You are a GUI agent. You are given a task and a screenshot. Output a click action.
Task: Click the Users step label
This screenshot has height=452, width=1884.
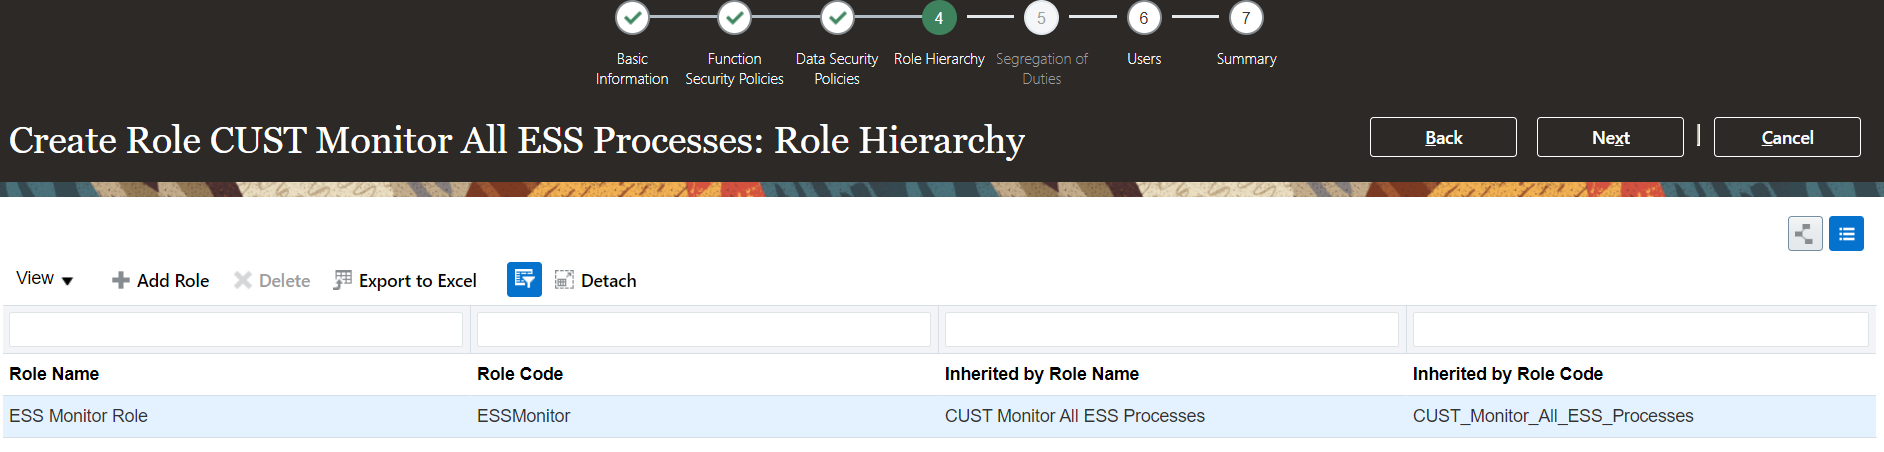(1144, 59)
